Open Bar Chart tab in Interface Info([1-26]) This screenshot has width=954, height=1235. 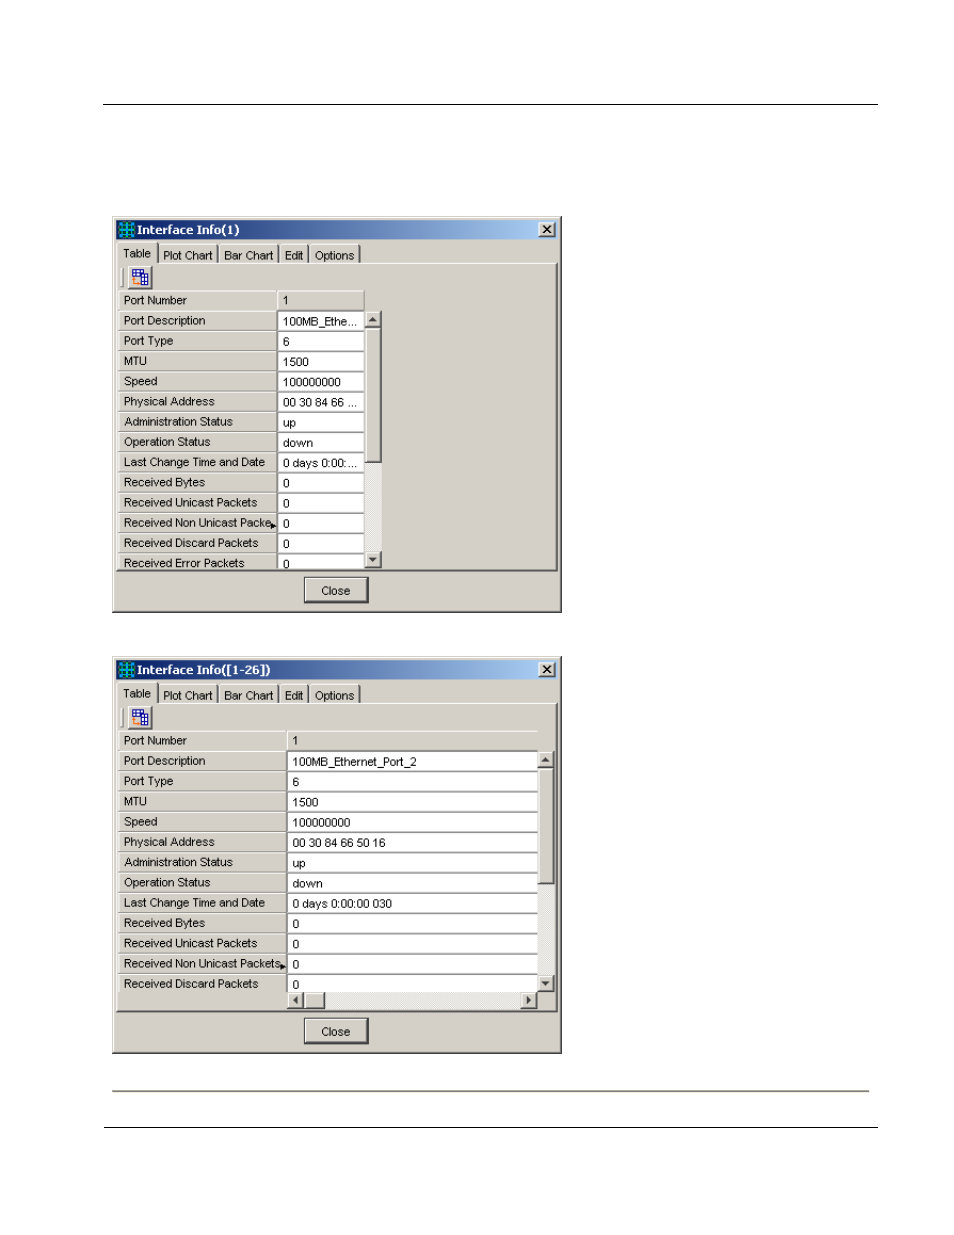pyautogui.click(x=248, y=695)
